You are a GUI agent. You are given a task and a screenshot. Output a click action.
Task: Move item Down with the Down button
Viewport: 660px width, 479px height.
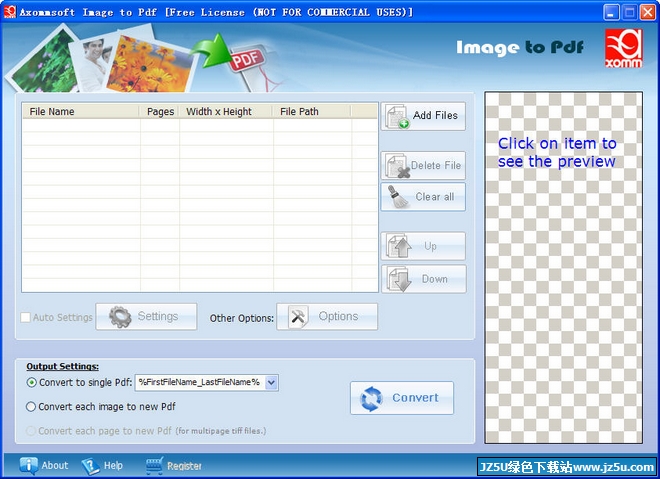click(423, 279)
